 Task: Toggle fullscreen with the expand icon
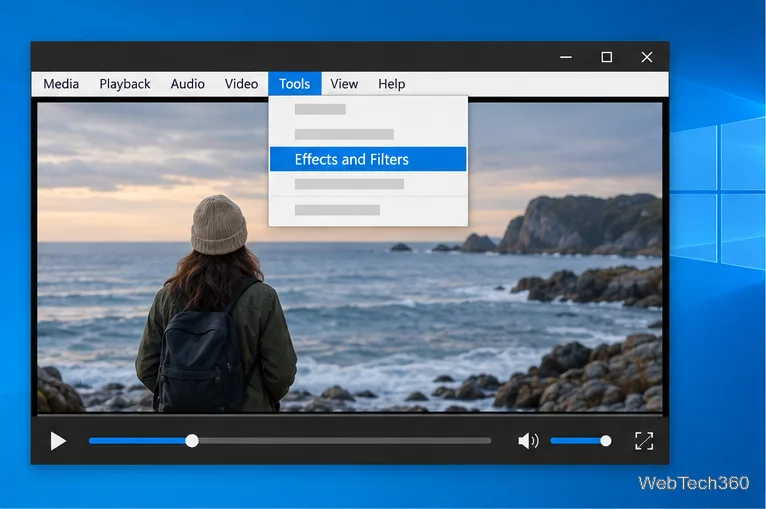point(644,441)
